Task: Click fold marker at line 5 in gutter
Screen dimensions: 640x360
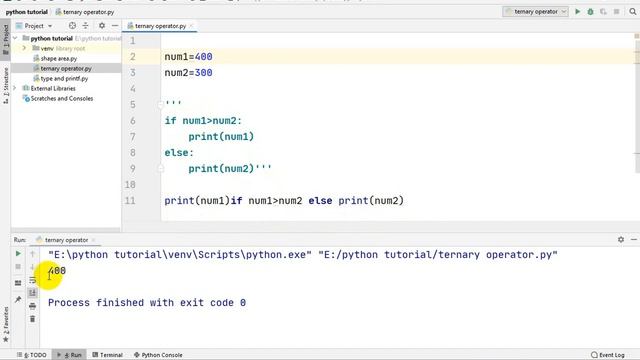Action: [x=160, y=104]
